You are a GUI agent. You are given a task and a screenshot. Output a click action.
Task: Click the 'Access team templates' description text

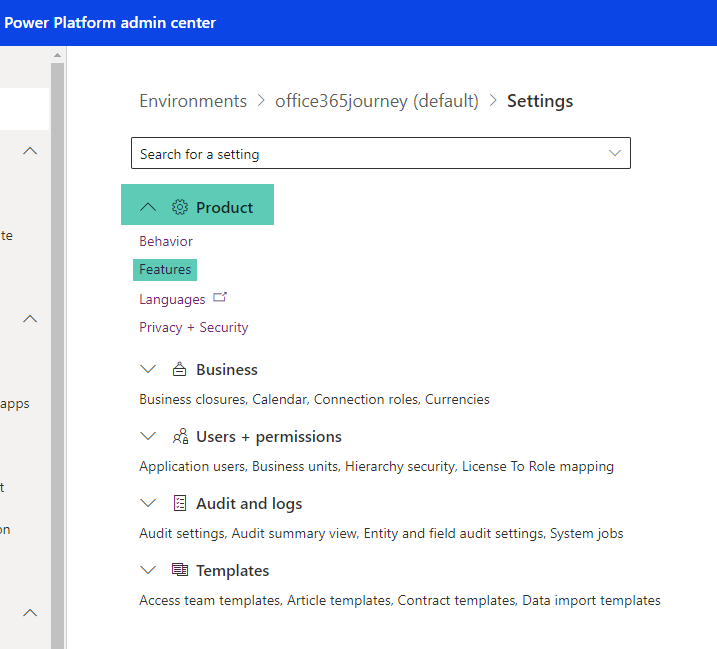pyautogui.click(x=400, y=601)
